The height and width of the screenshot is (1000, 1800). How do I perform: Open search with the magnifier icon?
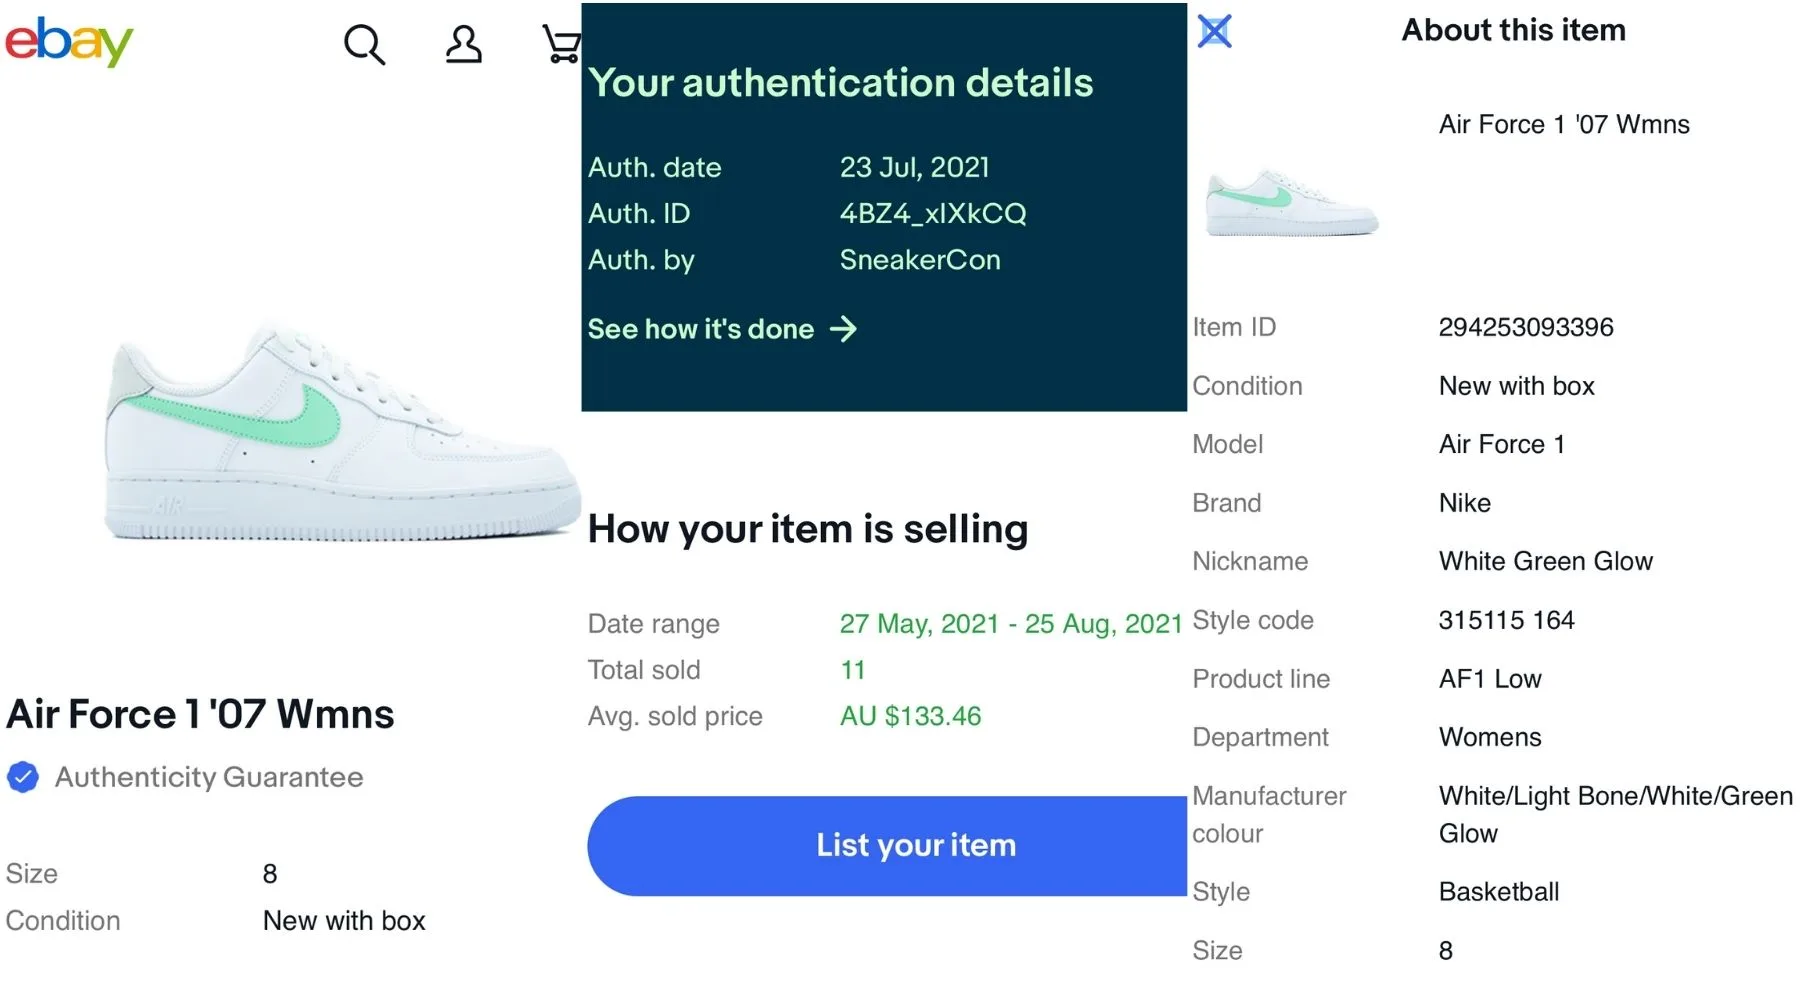[364, 44]
